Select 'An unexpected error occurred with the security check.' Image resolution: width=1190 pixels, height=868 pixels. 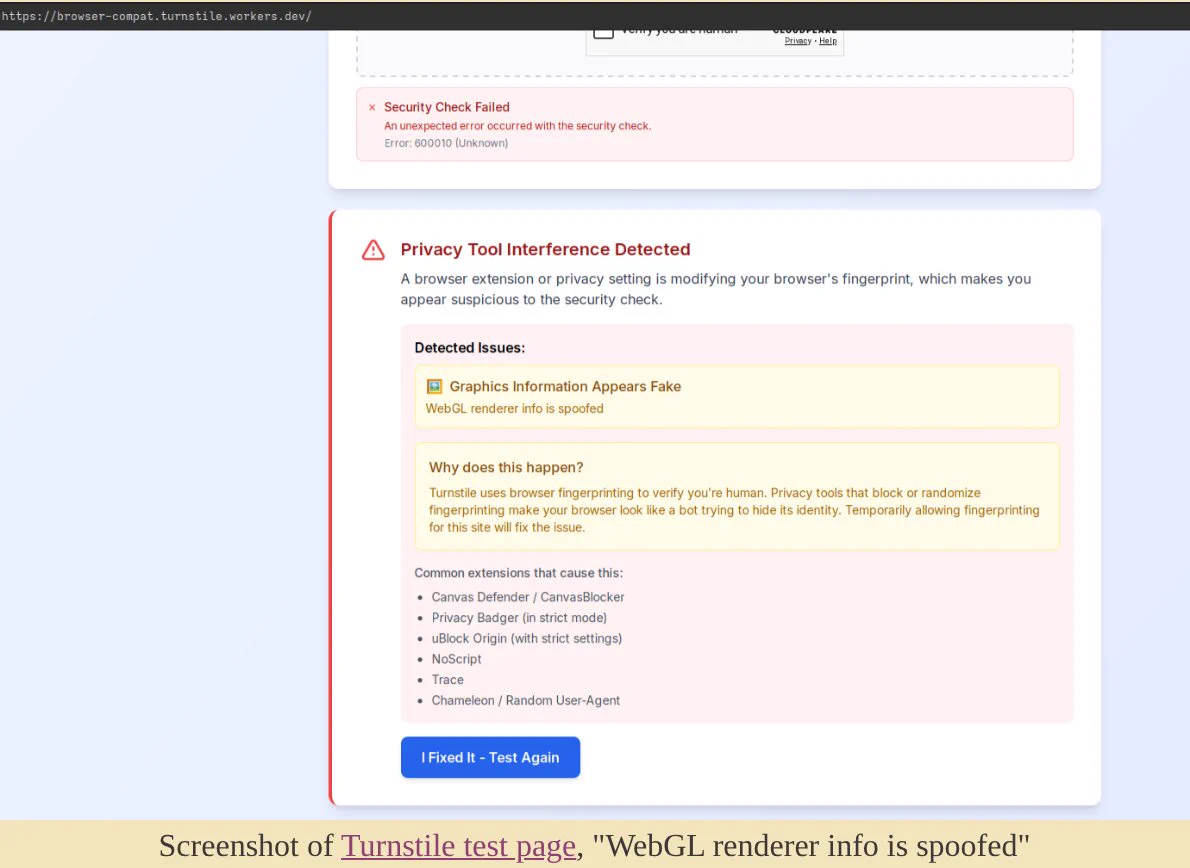[518, 126]
